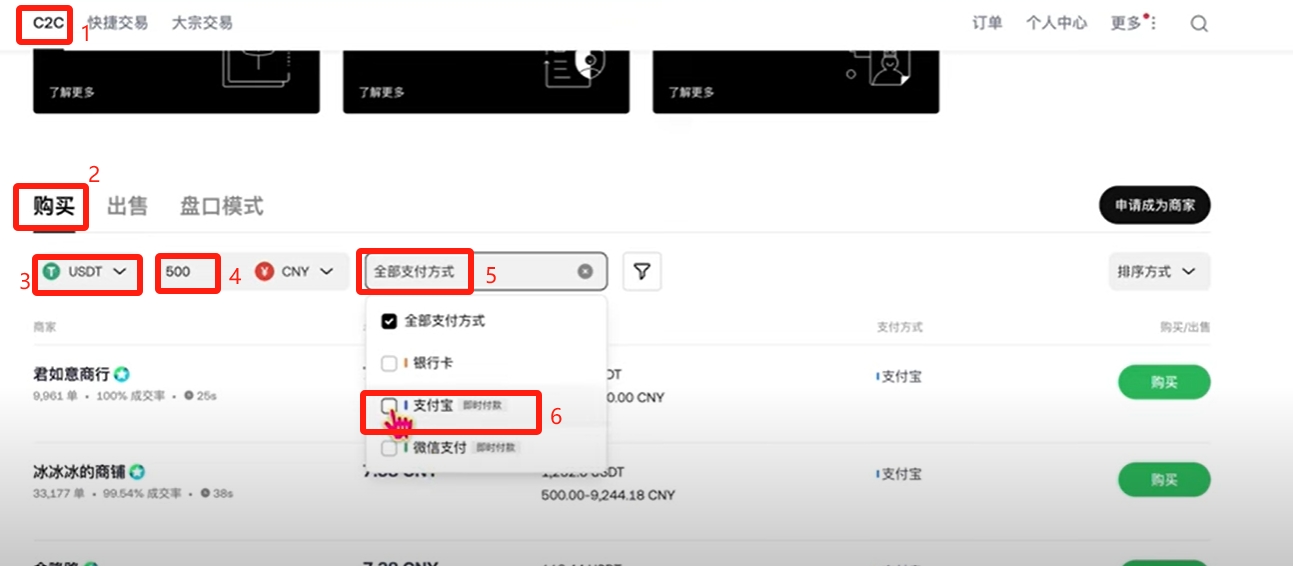Click verified badge beside 君如意商行
Viewport: 1293px width, 566px height.
pyautogui.click(x=122, y=375)
